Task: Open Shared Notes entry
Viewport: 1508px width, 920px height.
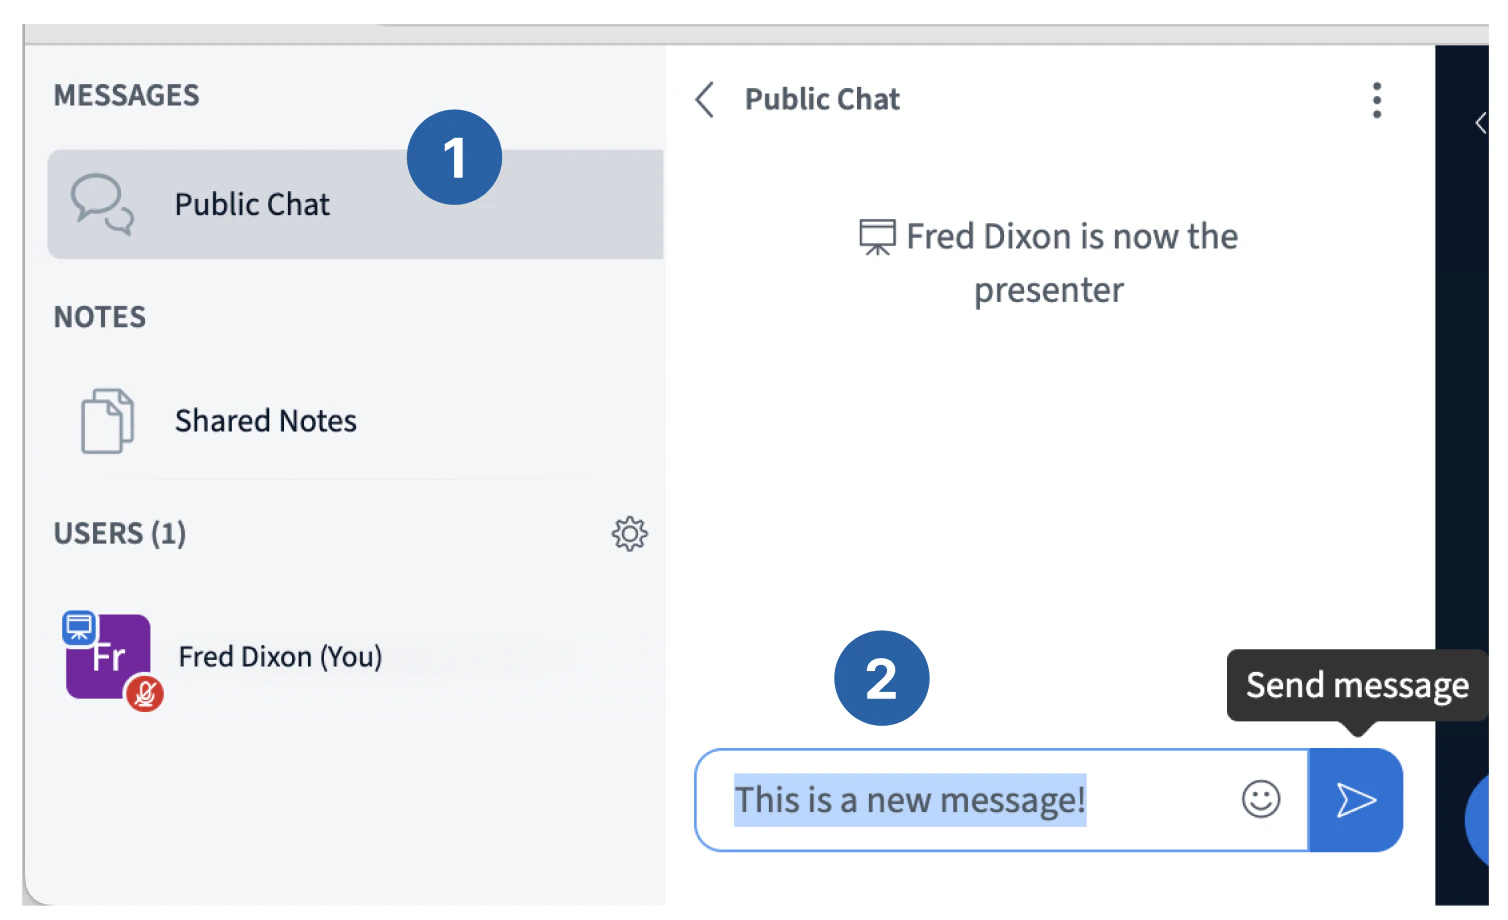Action: click(x=266, y=421)
